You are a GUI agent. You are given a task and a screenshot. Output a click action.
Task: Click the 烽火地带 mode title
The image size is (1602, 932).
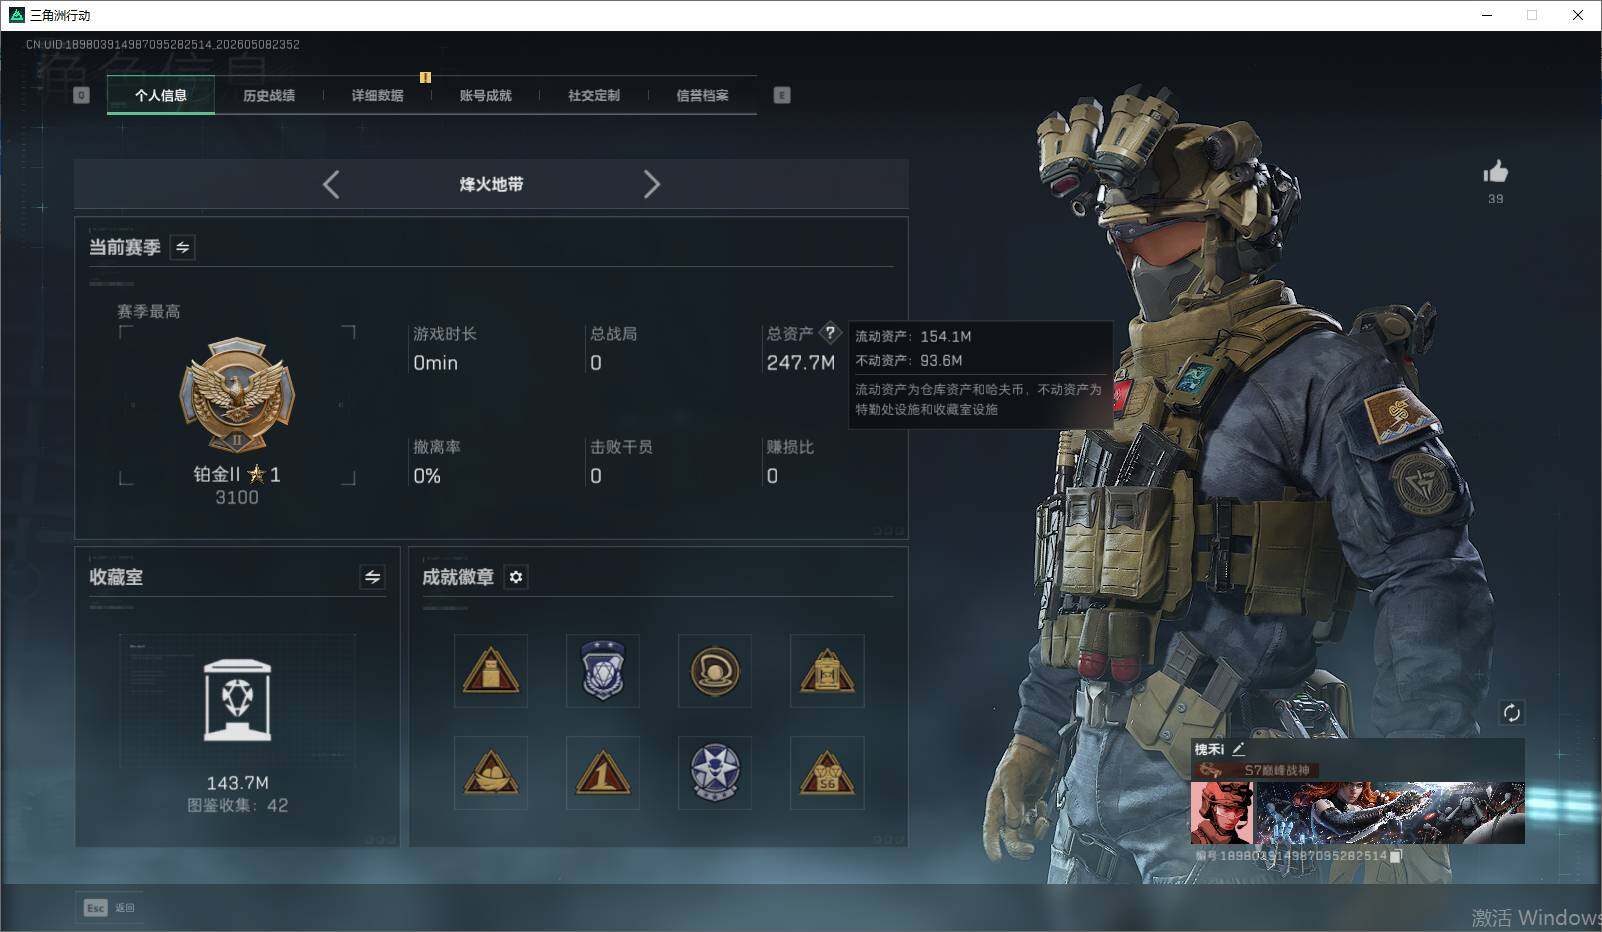coord(491,184)
